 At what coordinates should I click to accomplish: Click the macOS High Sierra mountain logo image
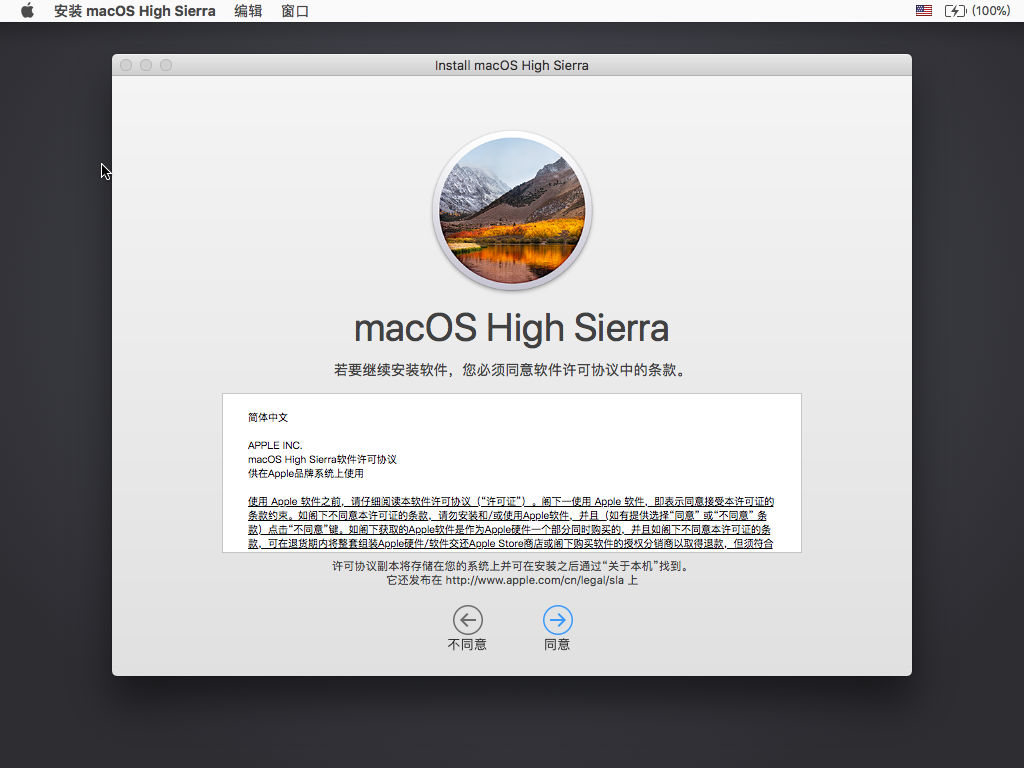[512, 210]
